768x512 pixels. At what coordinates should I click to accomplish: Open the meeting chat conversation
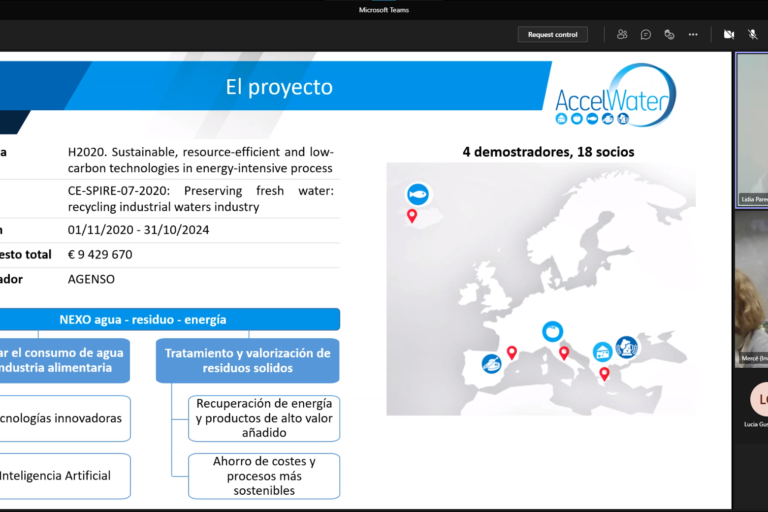(646, 34)
